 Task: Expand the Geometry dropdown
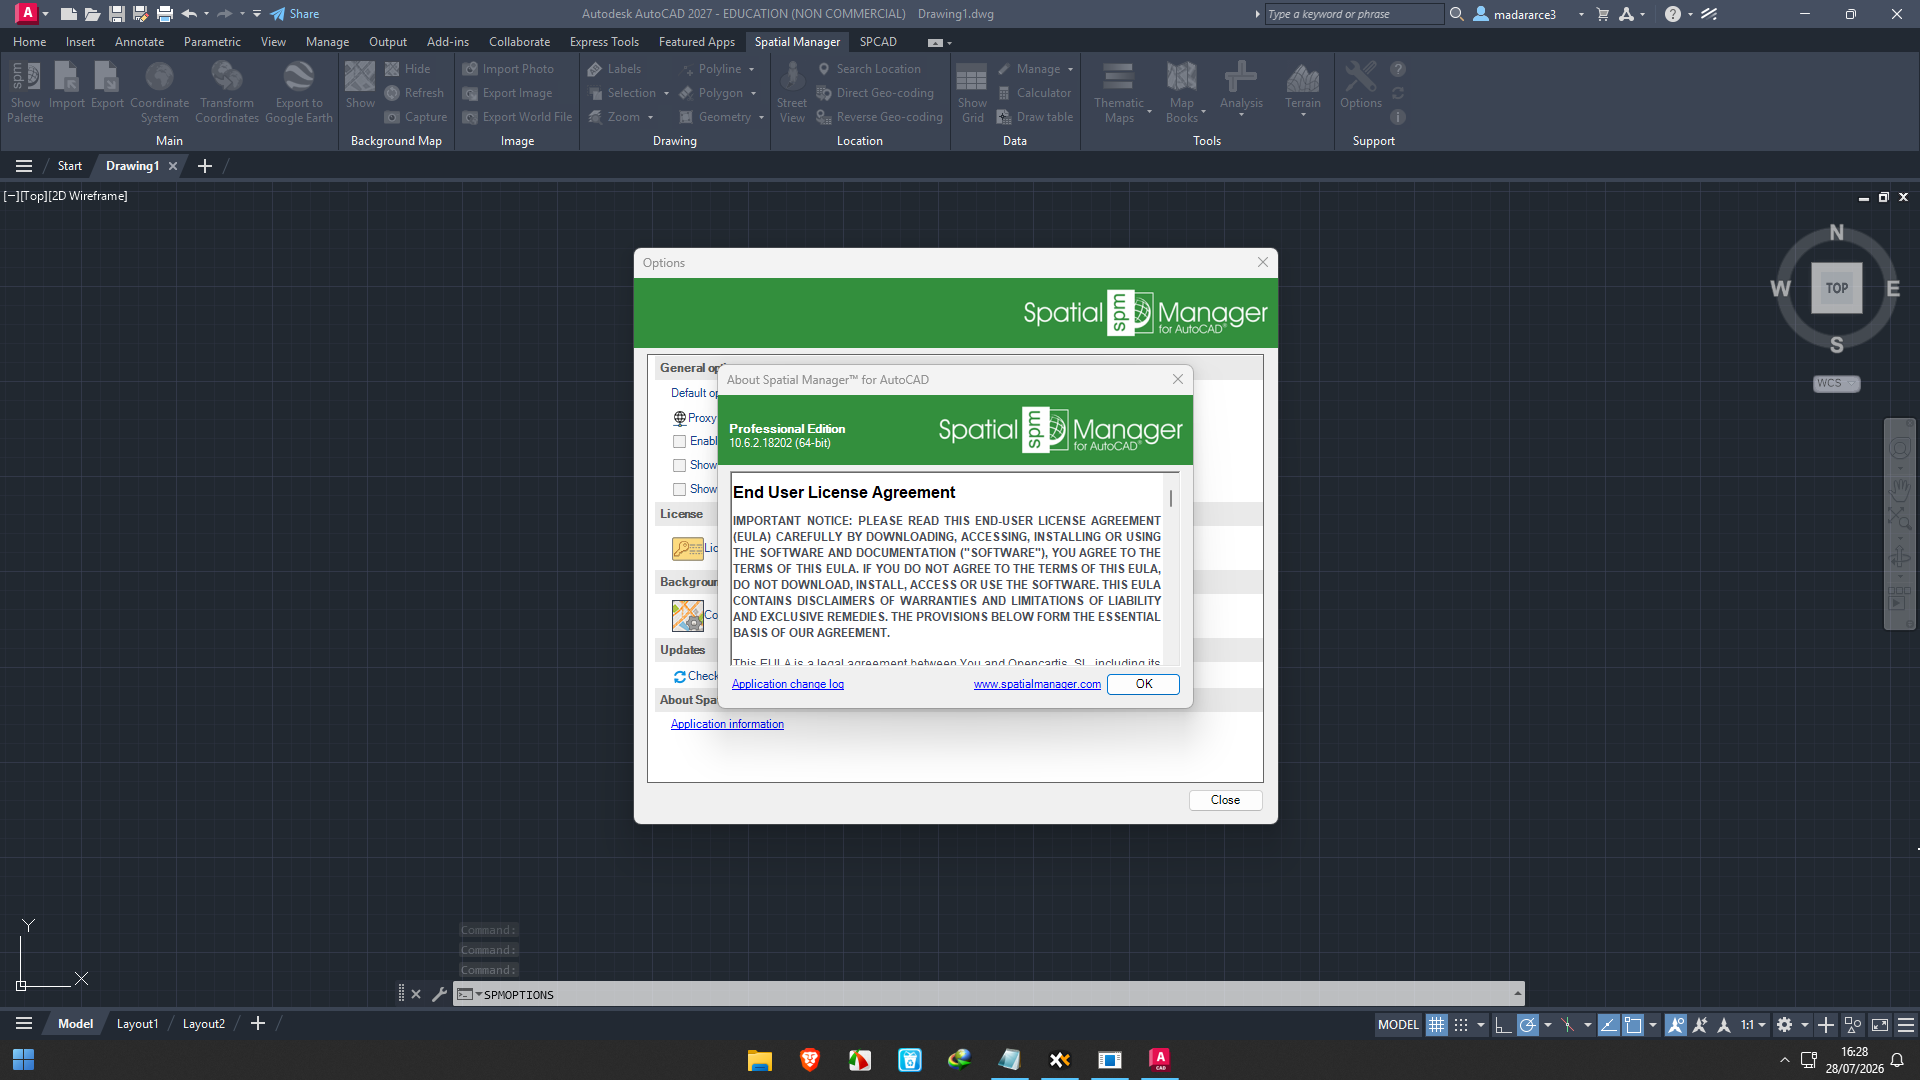pyautogui.click(x=761, y=118)
